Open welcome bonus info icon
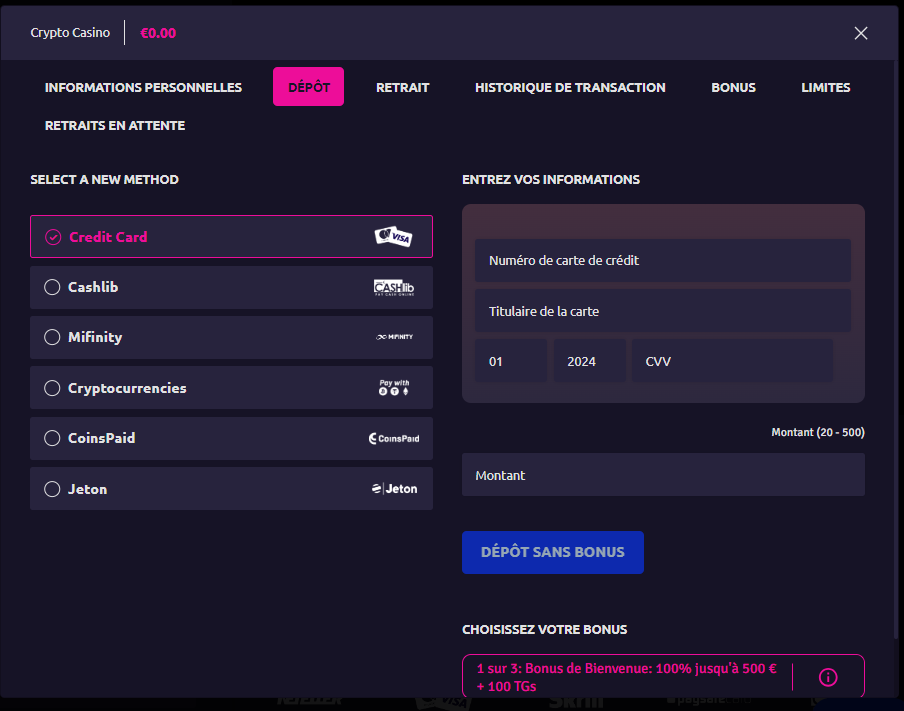 (827, 677)
